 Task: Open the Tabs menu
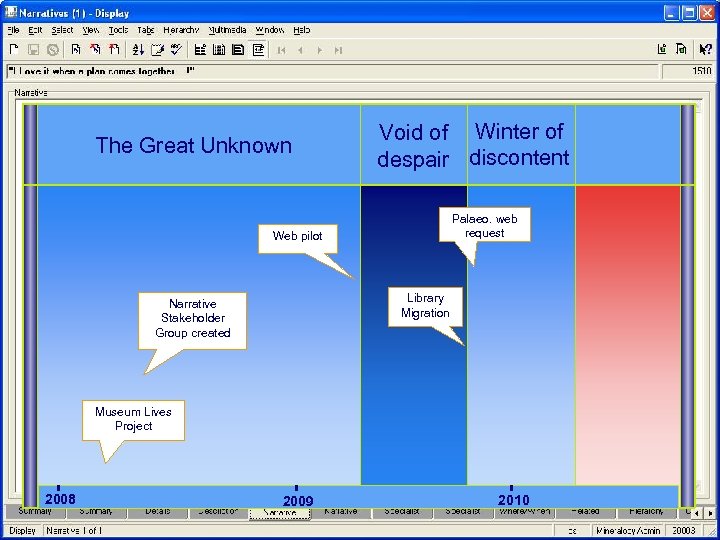tap(146, 30)
